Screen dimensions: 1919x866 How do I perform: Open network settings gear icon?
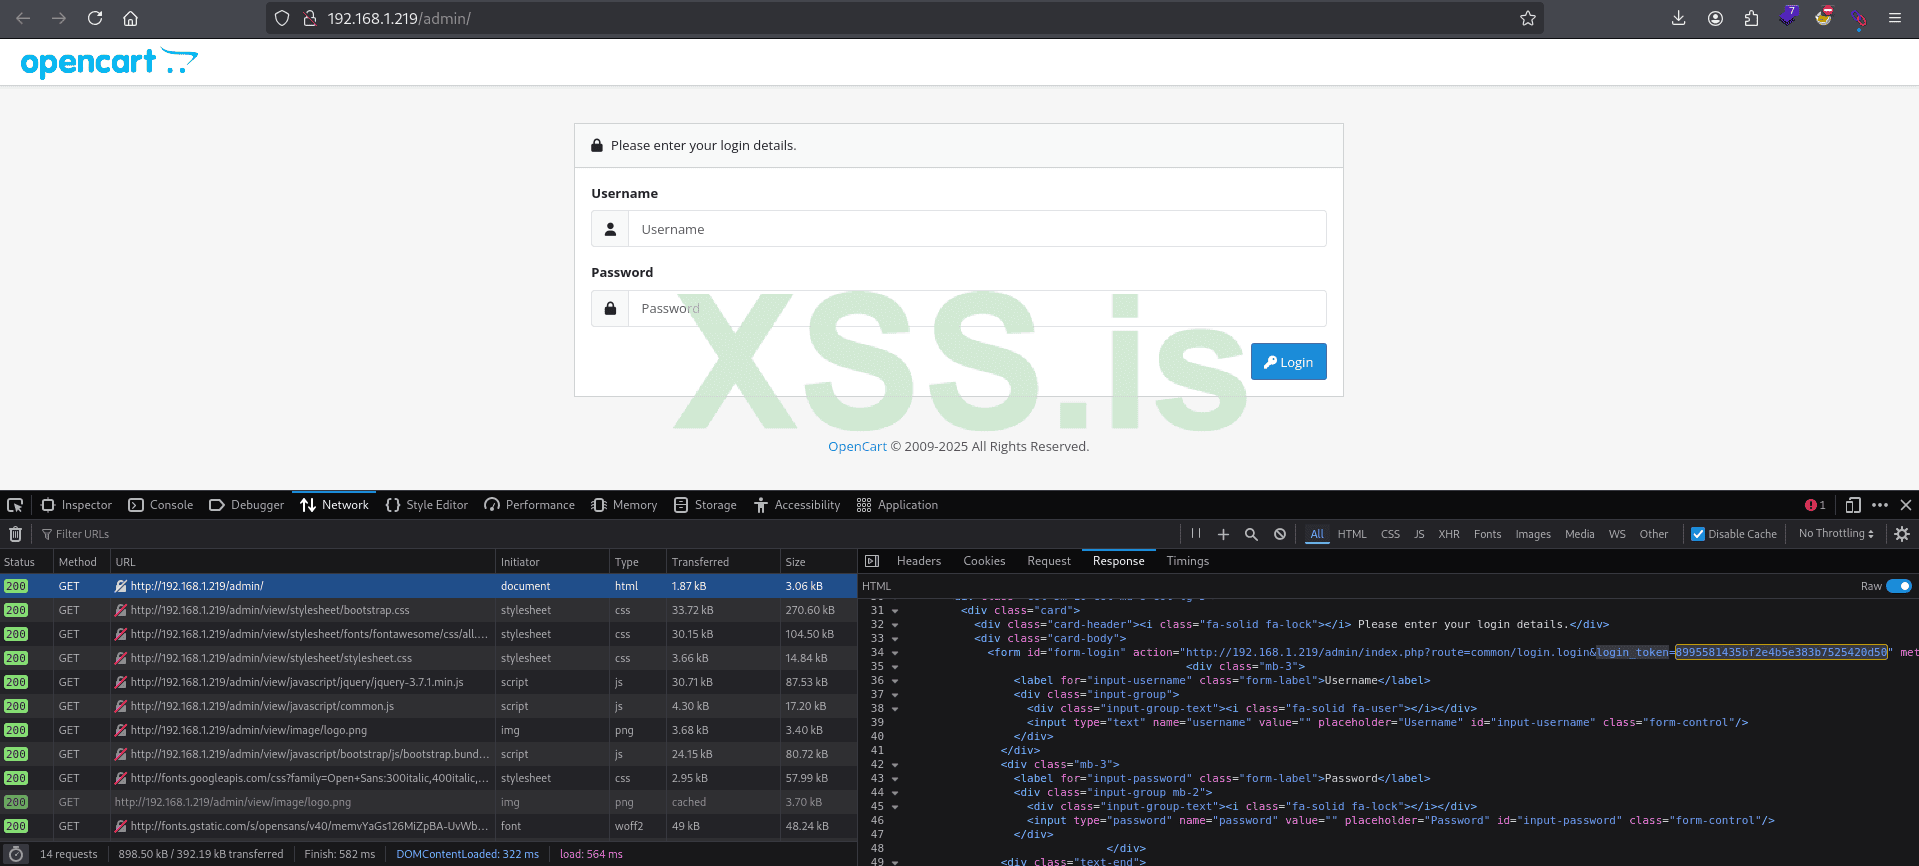pyautogui.click(x=1902, y=534)
